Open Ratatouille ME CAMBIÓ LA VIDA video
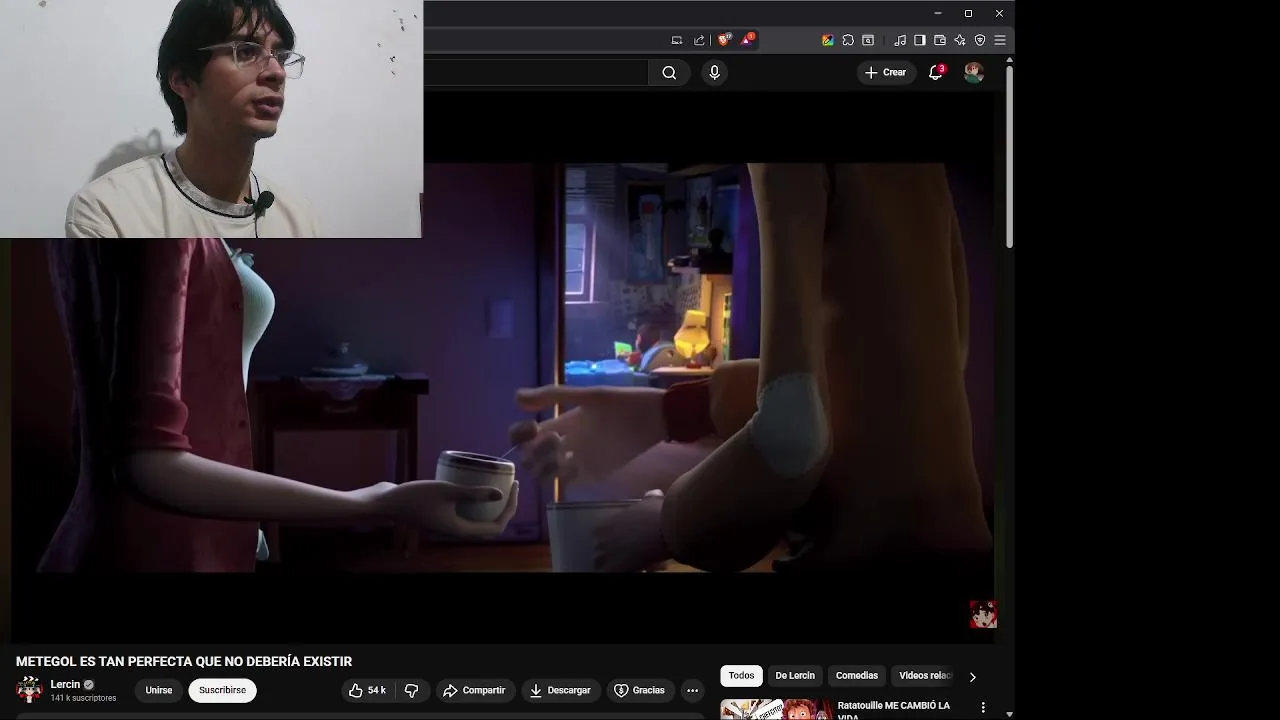Screen dimensions: 1280x720 click(x=894, y=710)
